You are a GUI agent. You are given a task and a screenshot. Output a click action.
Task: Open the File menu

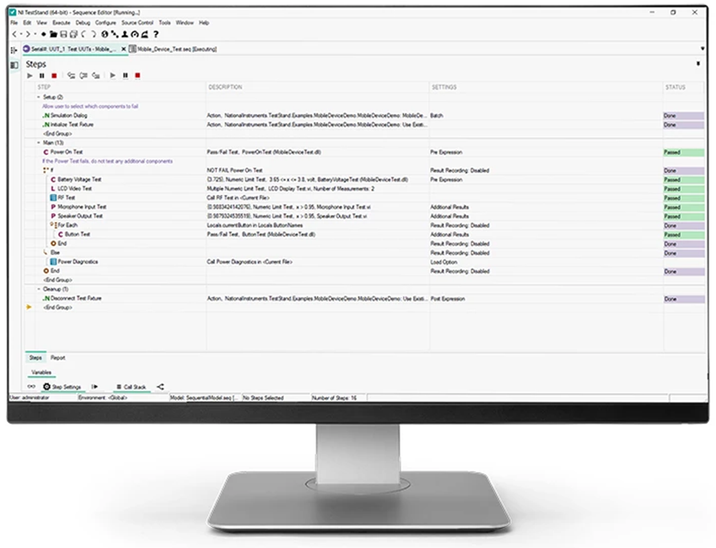14,22
